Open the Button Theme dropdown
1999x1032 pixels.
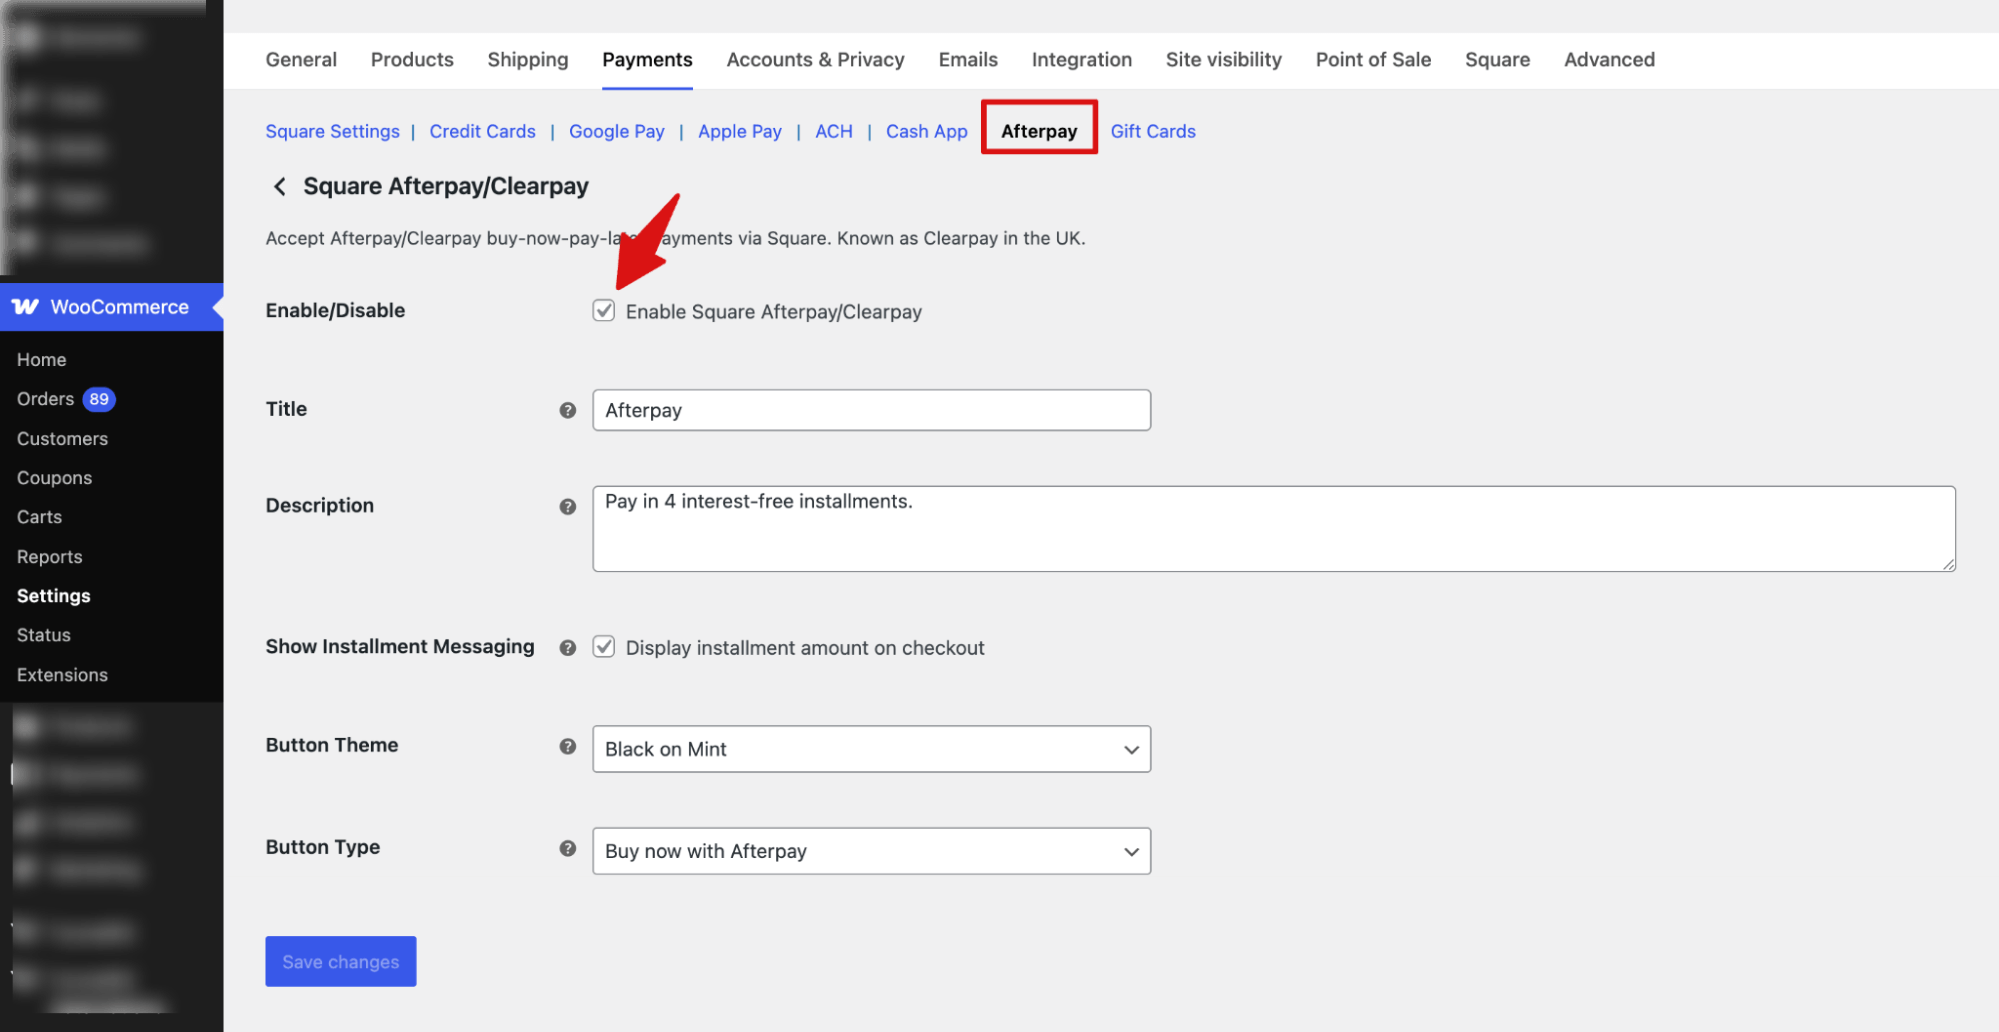871,749
